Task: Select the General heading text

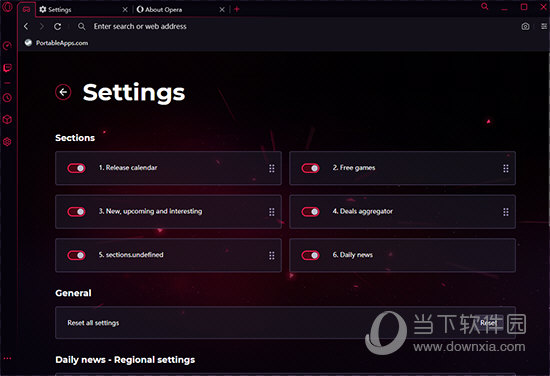Action: (x=73, y=293)
